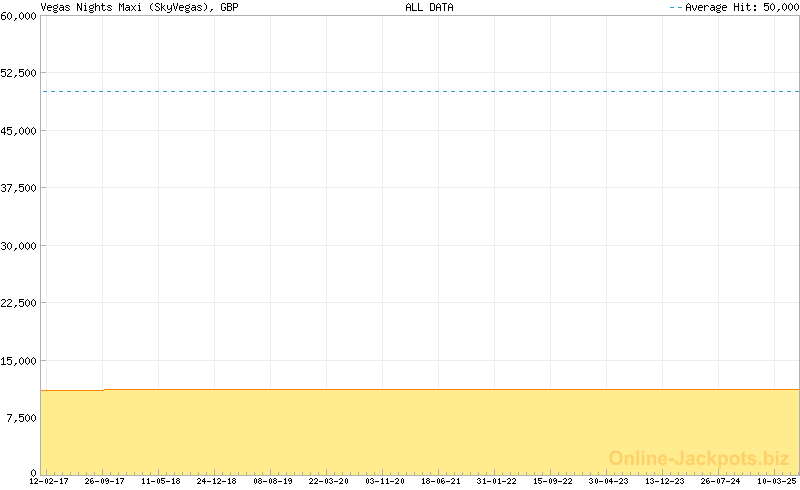Click the ALL DATA label at top

tap(429, 7)
